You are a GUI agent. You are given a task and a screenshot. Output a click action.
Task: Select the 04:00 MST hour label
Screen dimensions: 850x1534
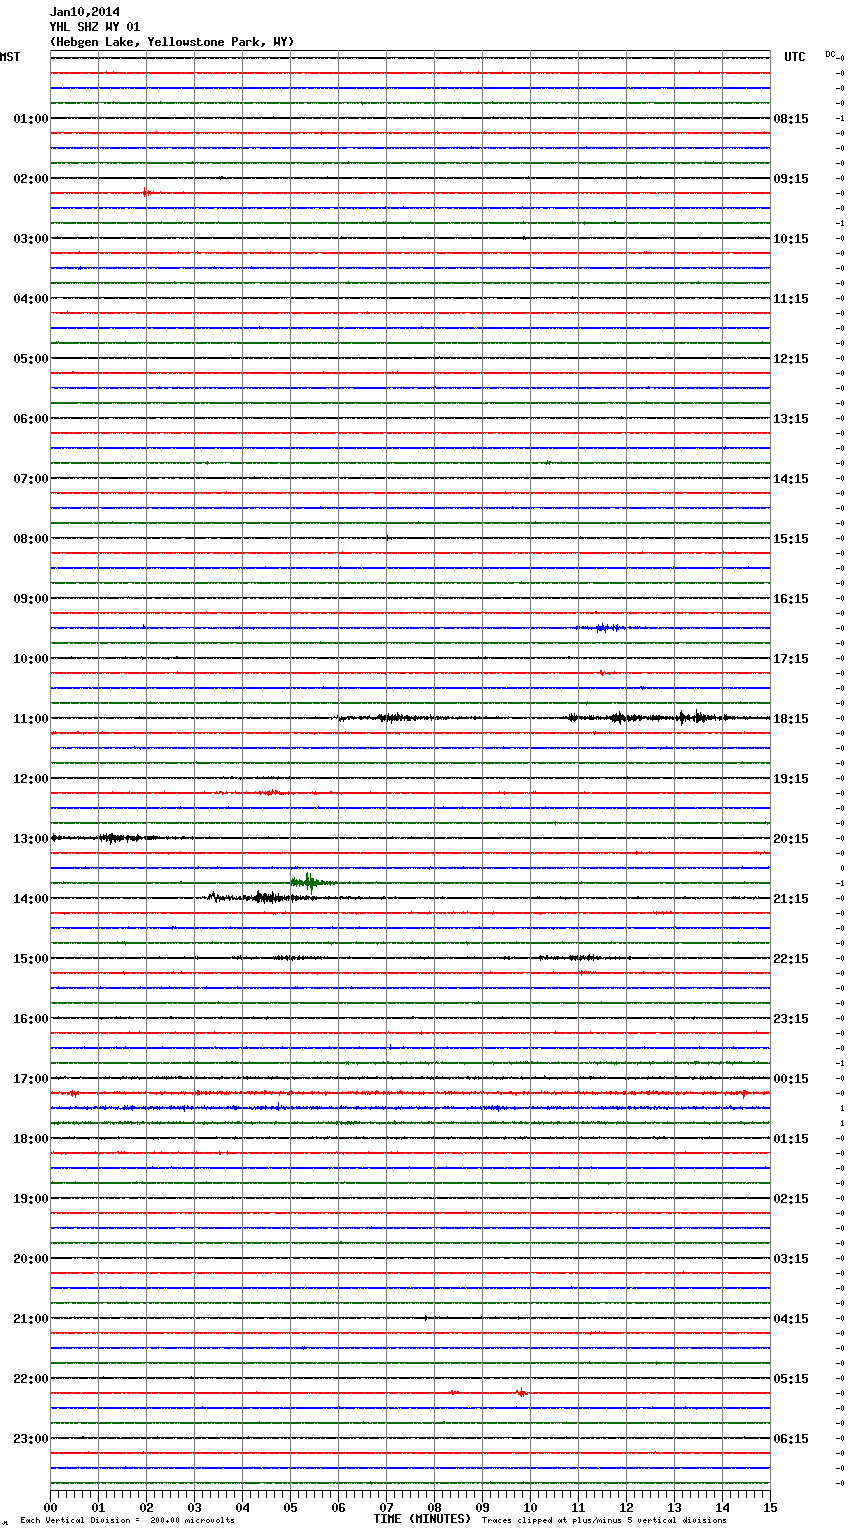click(31, 299)
